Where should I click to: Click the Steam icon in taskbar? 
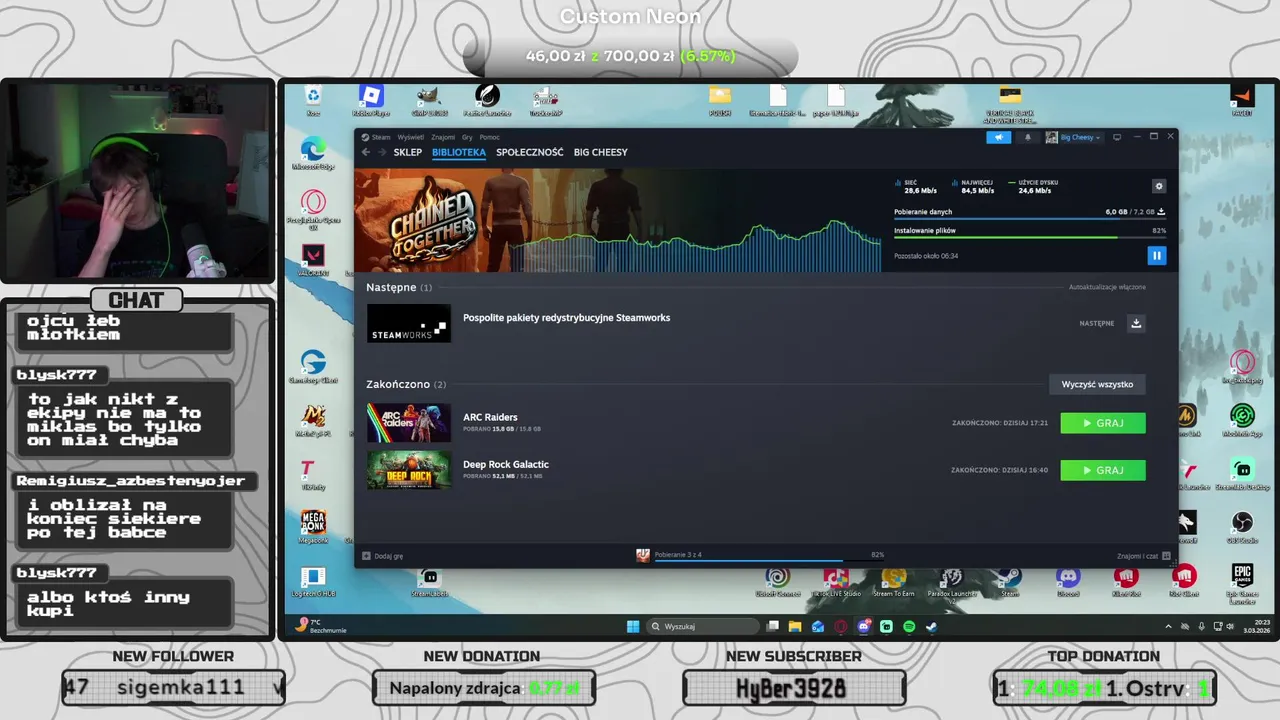pyautogui.click(x=931, y=627)
